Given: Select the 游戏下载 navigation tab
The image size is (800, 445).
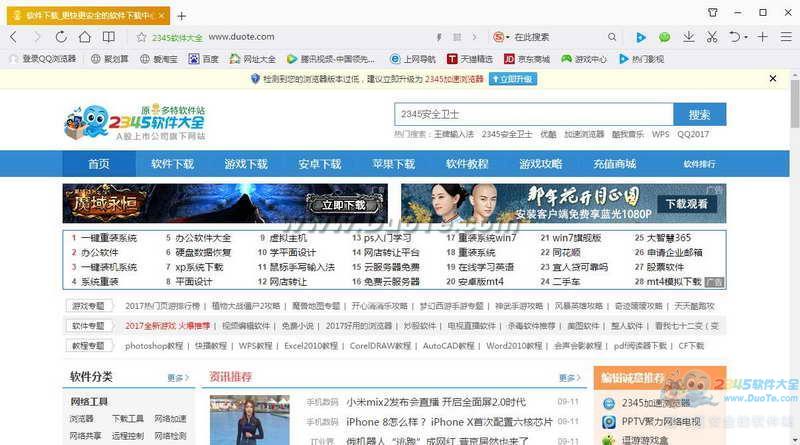Looking at the screenshot, I should pos(246,164).
